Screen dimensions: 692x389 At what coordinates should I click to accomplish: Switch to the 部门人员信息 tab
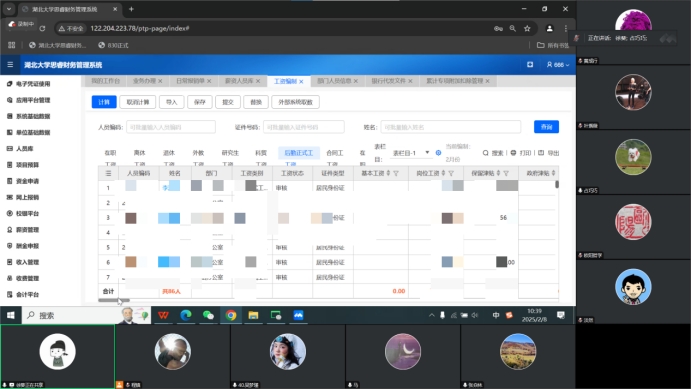point(334,81)
